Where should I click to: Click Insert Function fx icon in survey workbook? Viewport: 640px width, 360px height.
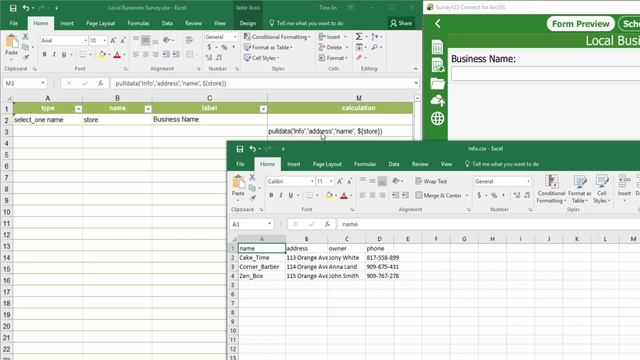(100, 83)
